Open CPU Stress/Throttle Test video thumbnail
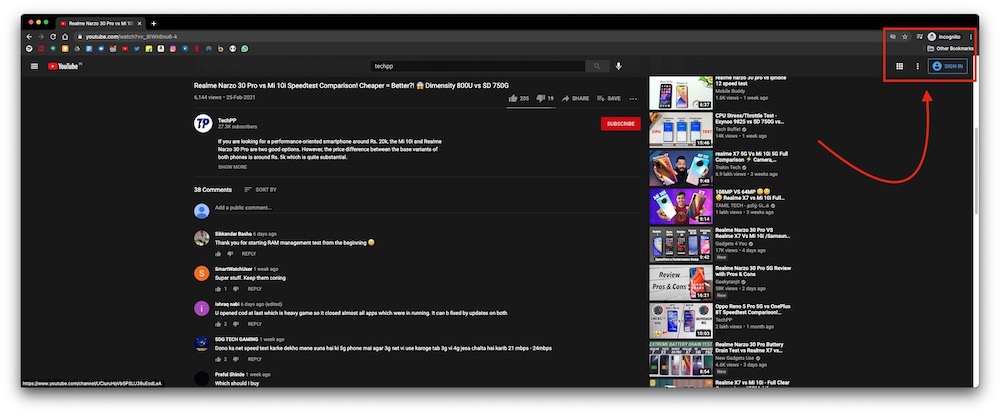This screenshot has width=1000, height=415. click(680, 130)
